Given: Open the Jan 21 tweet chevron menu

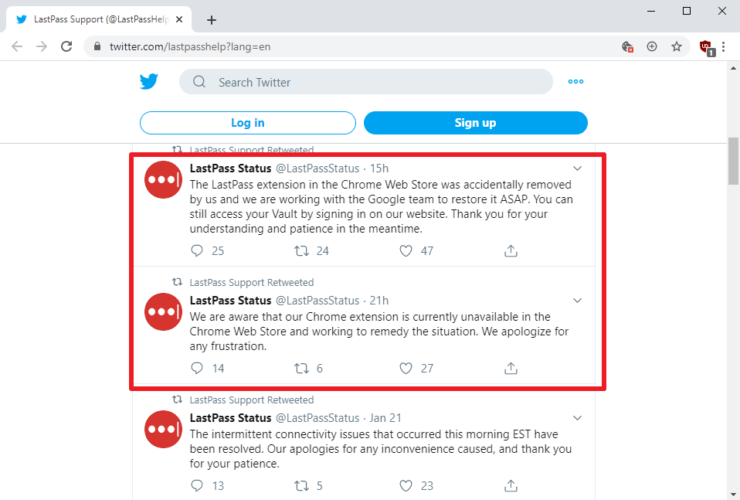Looking at the screenshot, I should [577, 418].
